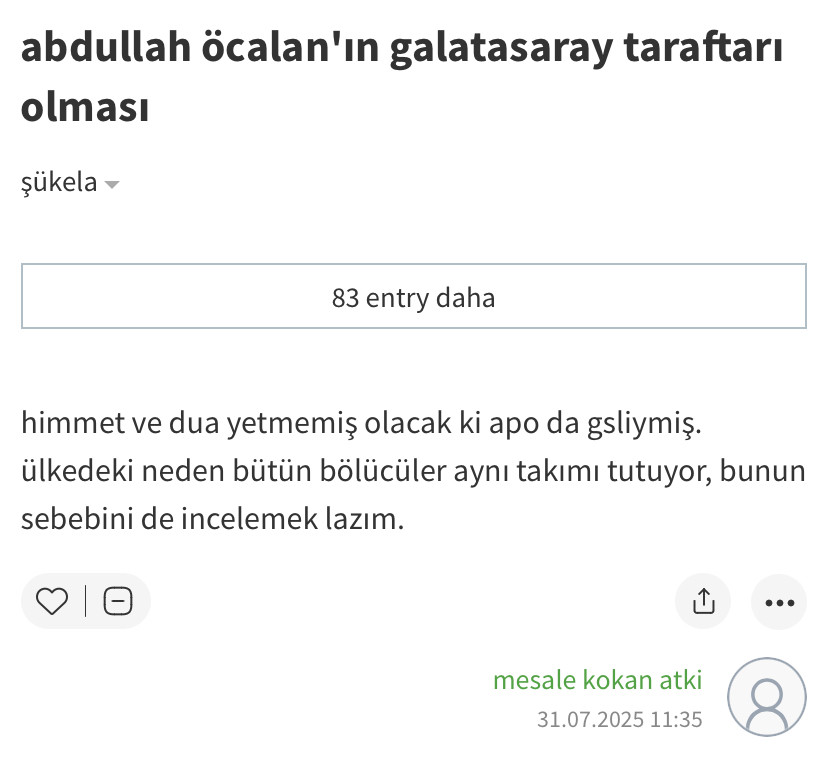Click the author's profile avatar icon

(766, 697)
